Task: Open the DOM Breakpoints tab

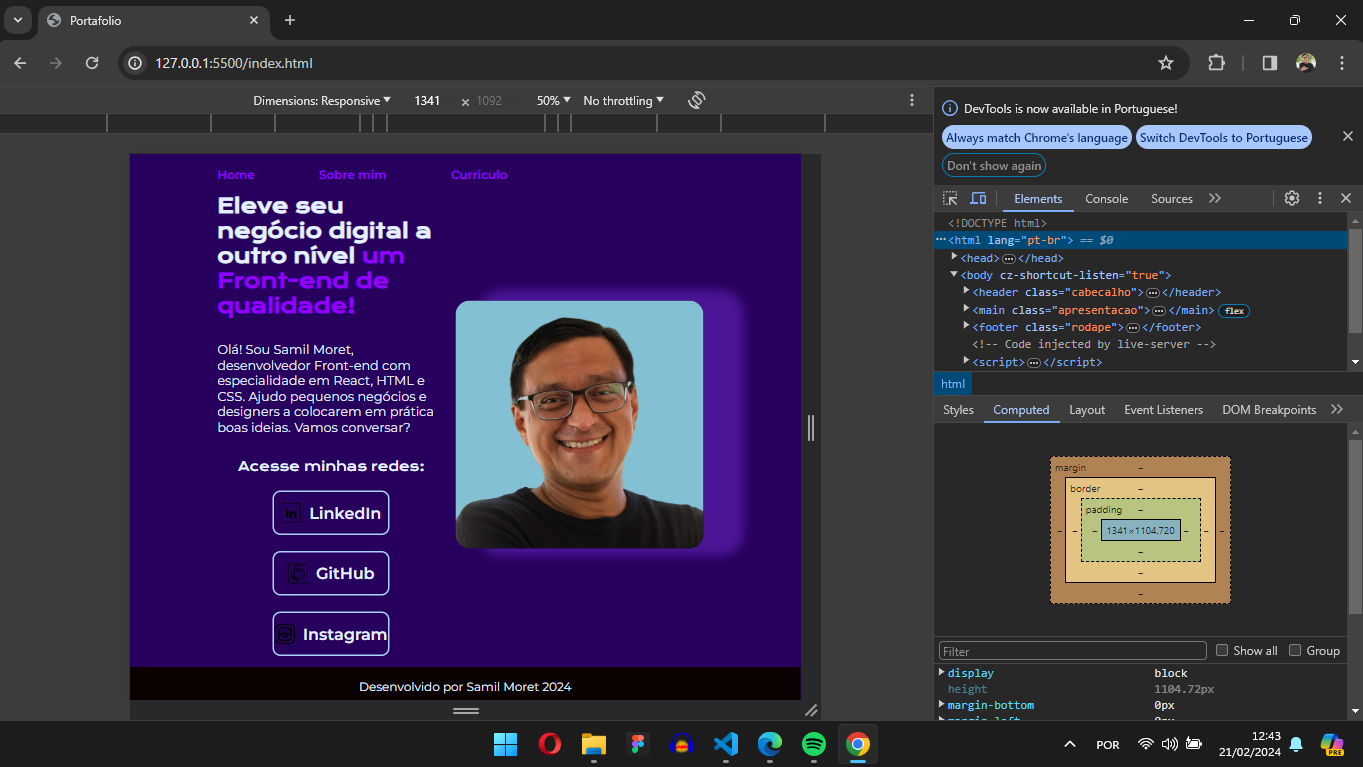Action: (1269, 410)
